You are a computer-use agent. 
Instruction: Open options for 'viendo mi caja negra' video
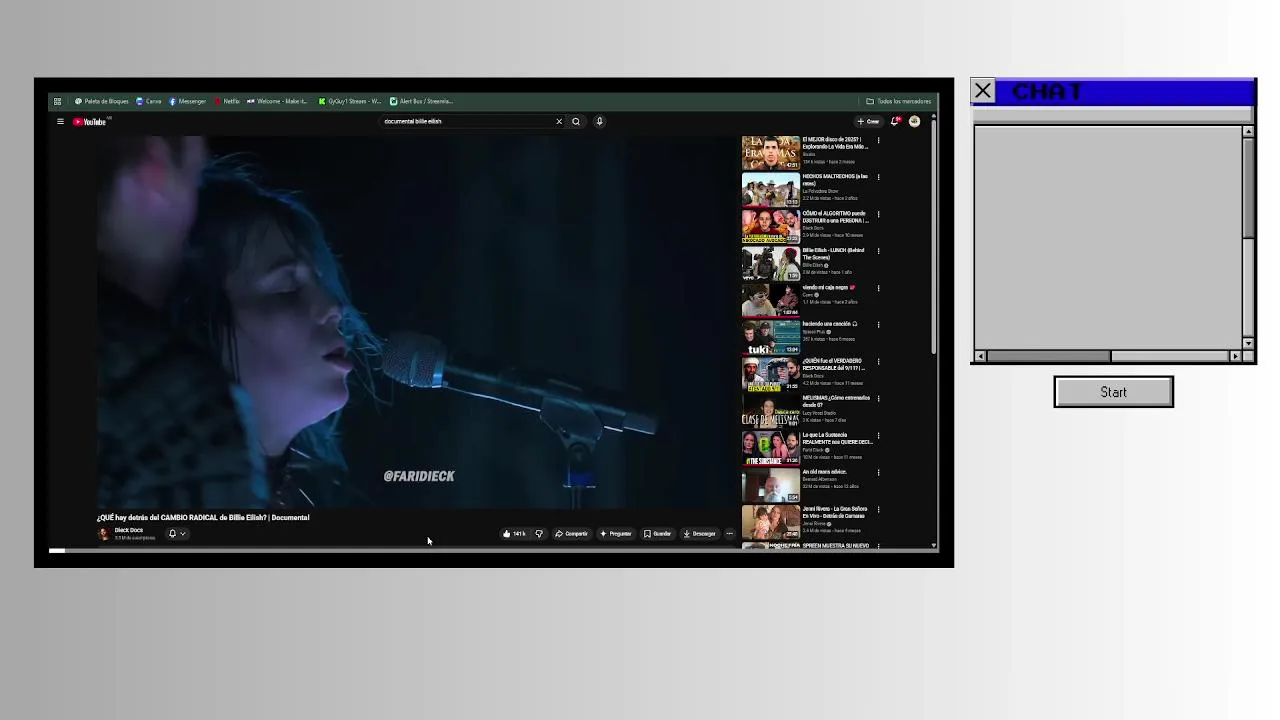878,288
